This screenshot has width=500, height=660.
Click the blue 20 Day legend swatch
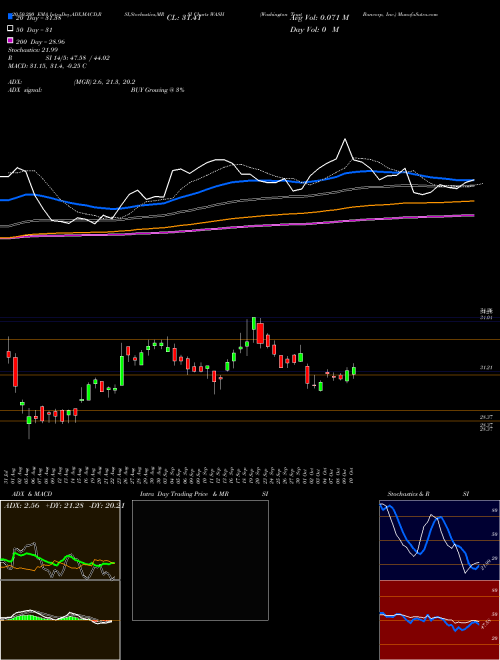(10, 16)
